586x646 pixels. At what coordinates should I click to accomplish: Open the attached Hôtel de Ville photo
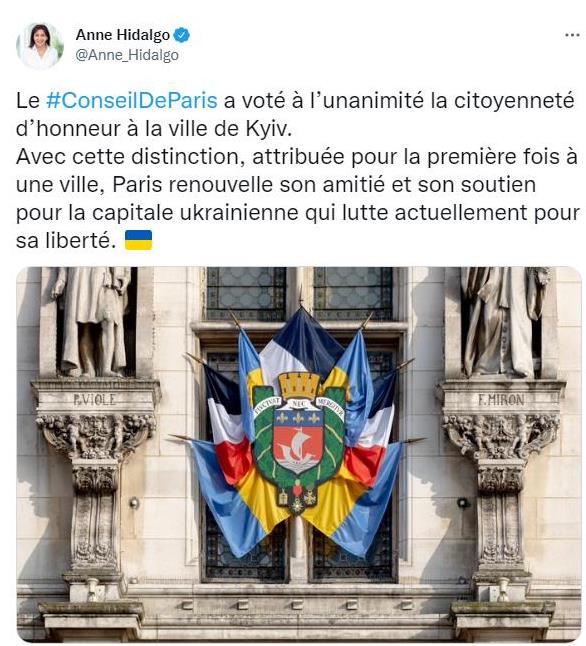pos(299,454)
